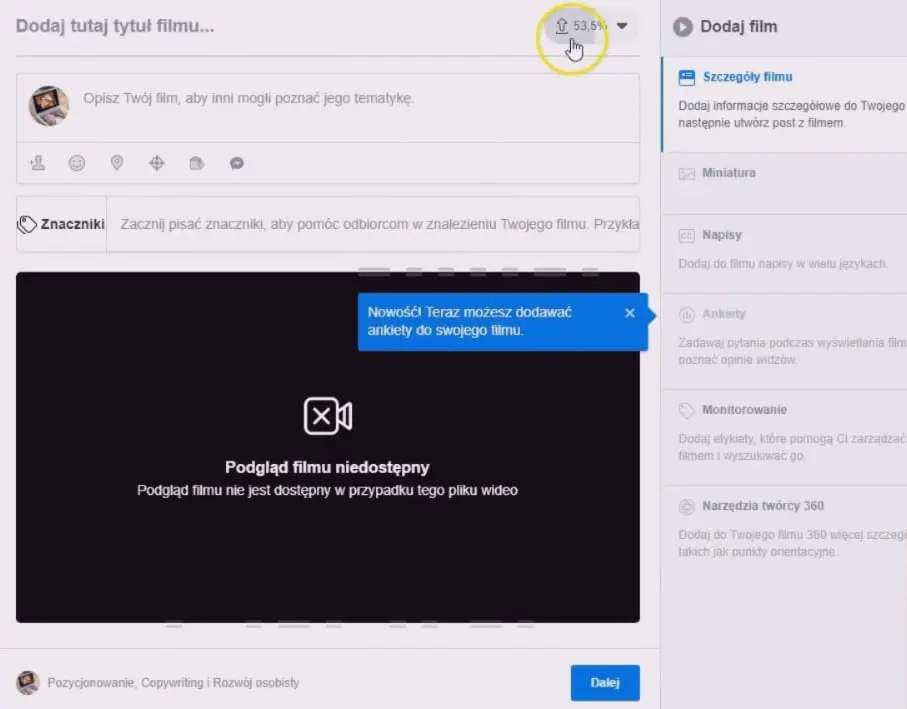Click the profile picture beside description field
The width and height of the screenshot is (907, 709).
49,106
